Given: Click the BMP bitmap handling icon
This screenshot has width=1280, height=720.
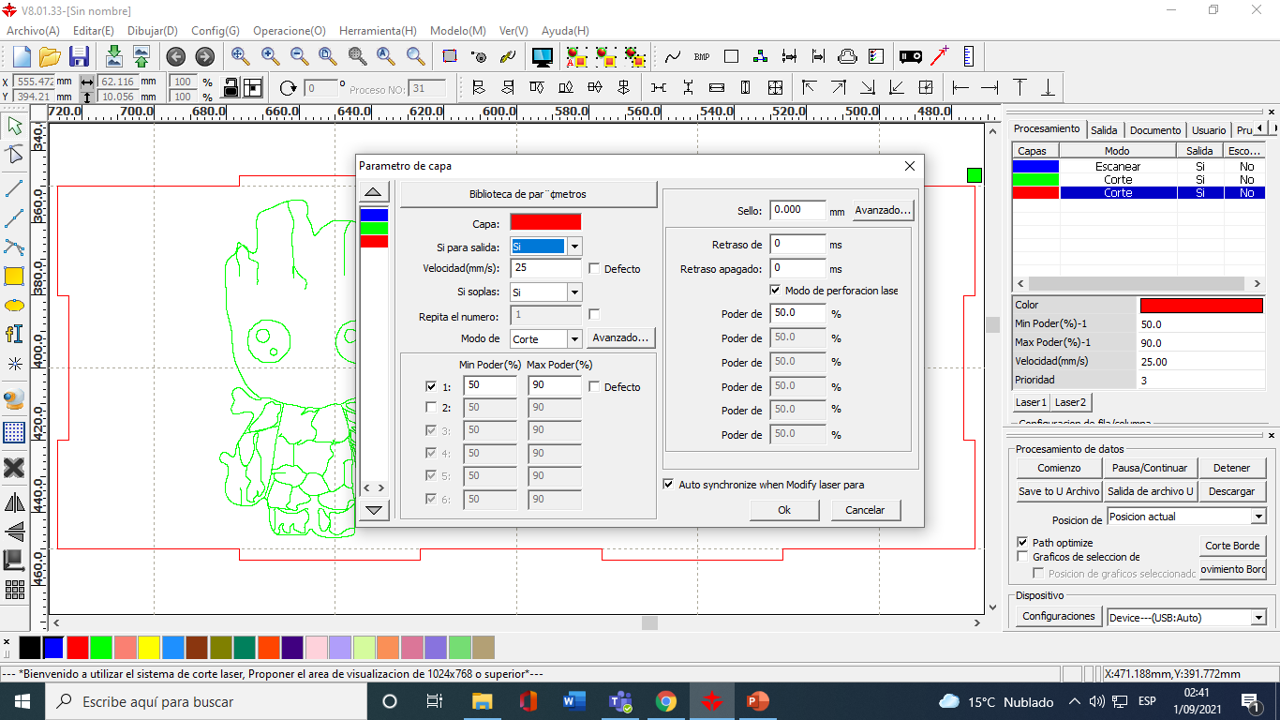Looking at the screenshot, I should tap(701, 57).
